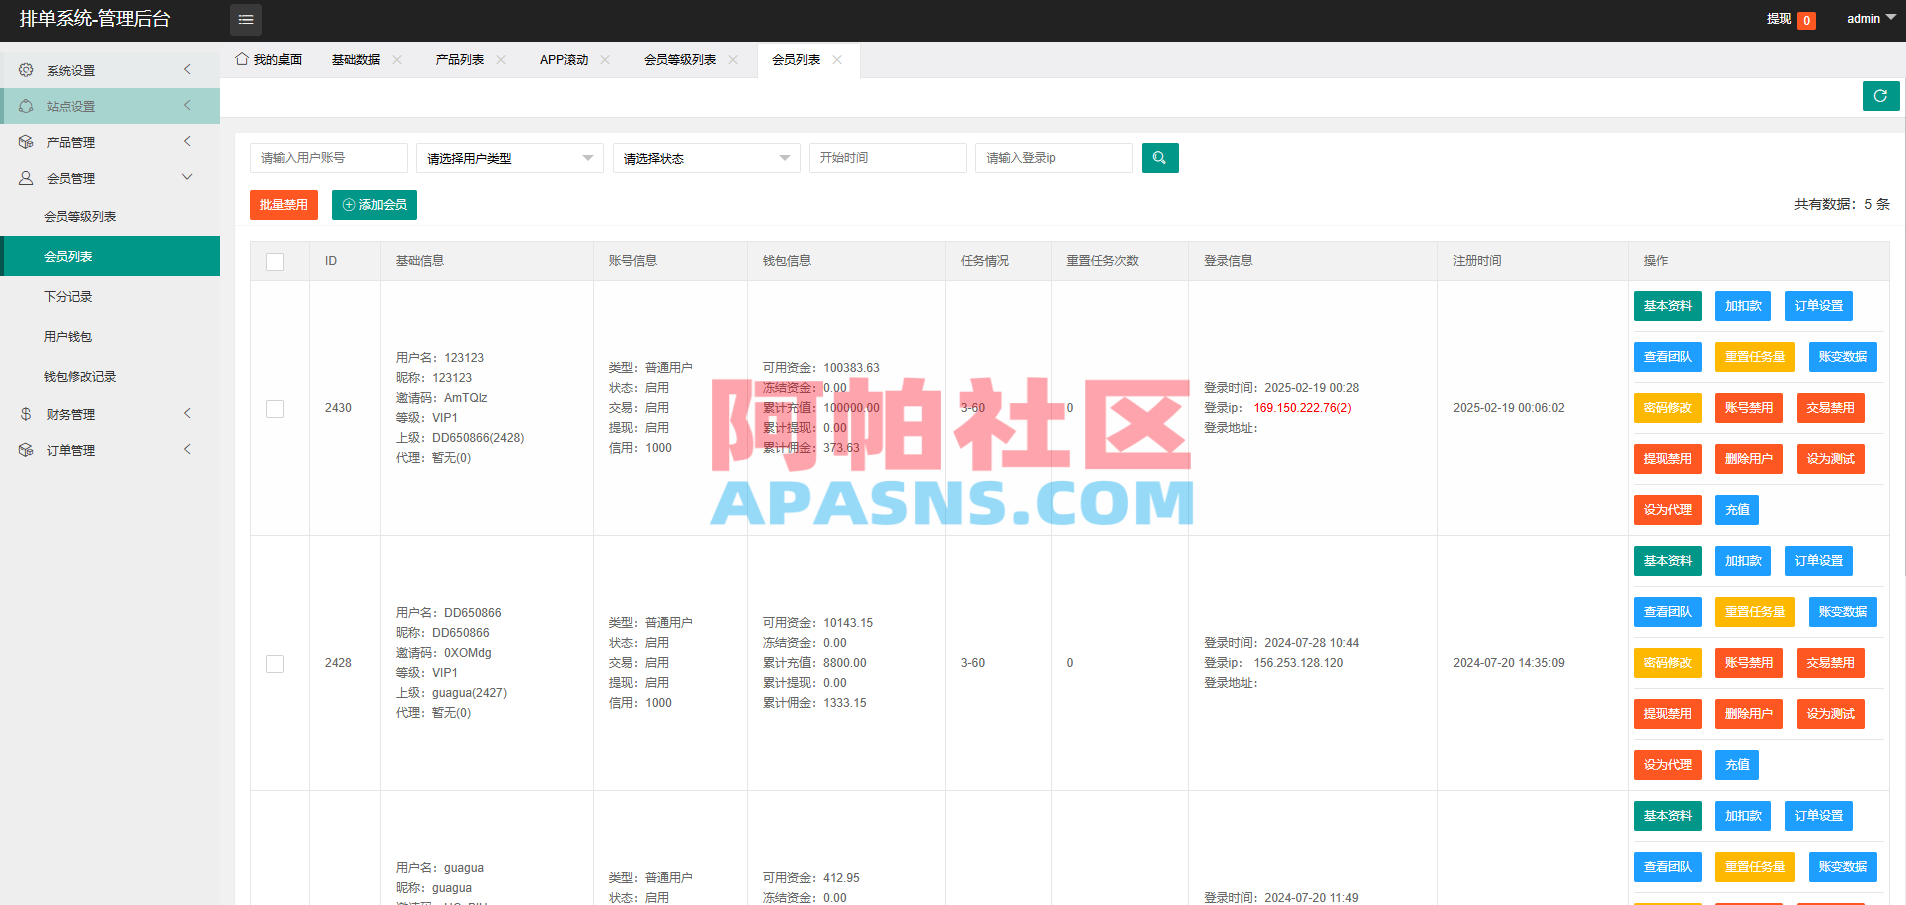Refresh the page using the refresh icon
The height and width of the screenshot is (905, 1906).
pos(1880,96)
